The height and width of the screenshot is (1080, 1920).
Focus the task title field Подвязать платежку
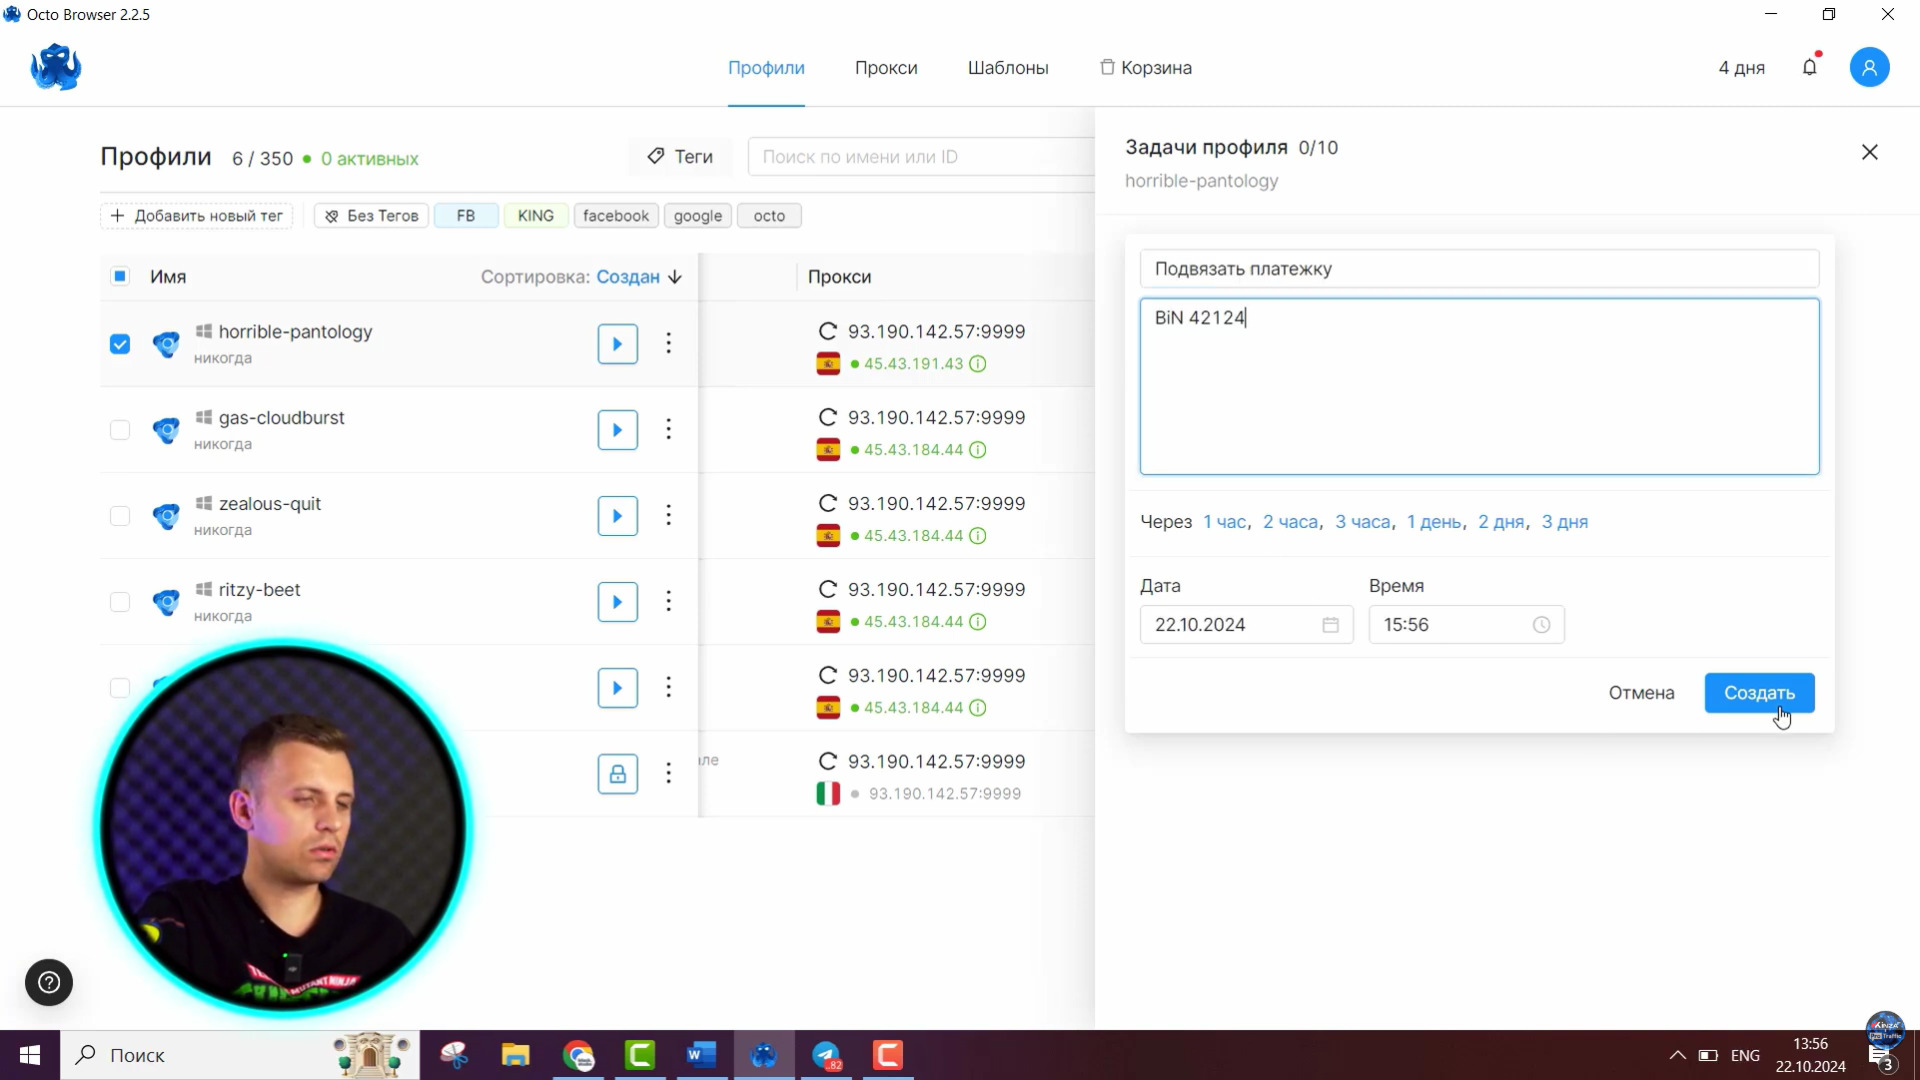(x=1479, y=269)
